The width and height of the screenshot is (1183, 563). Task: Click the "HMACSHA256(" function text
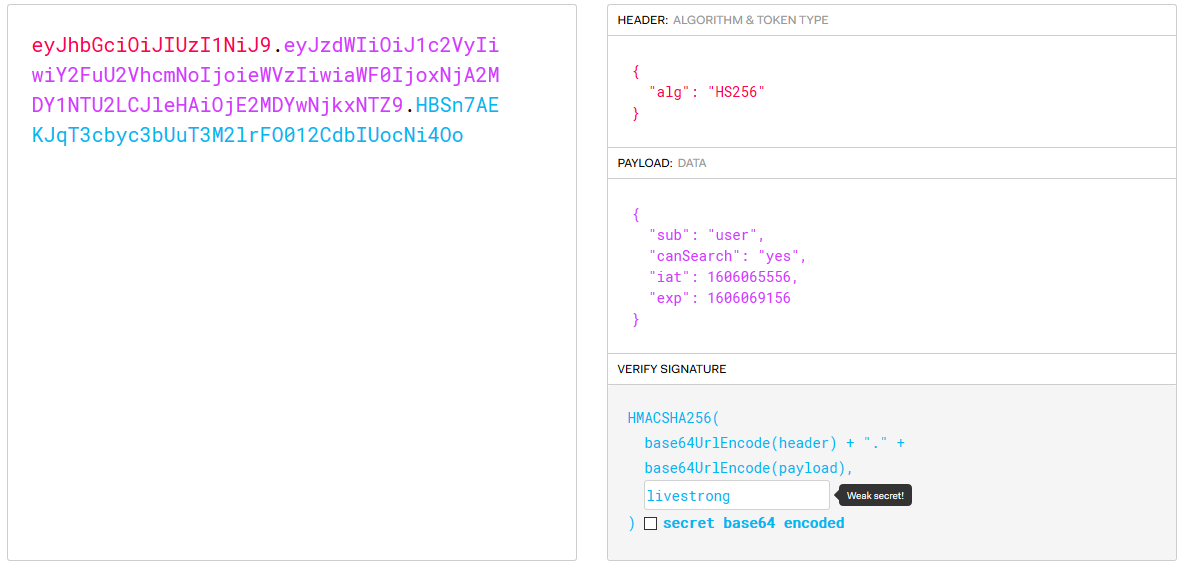(x=673, y=418)
